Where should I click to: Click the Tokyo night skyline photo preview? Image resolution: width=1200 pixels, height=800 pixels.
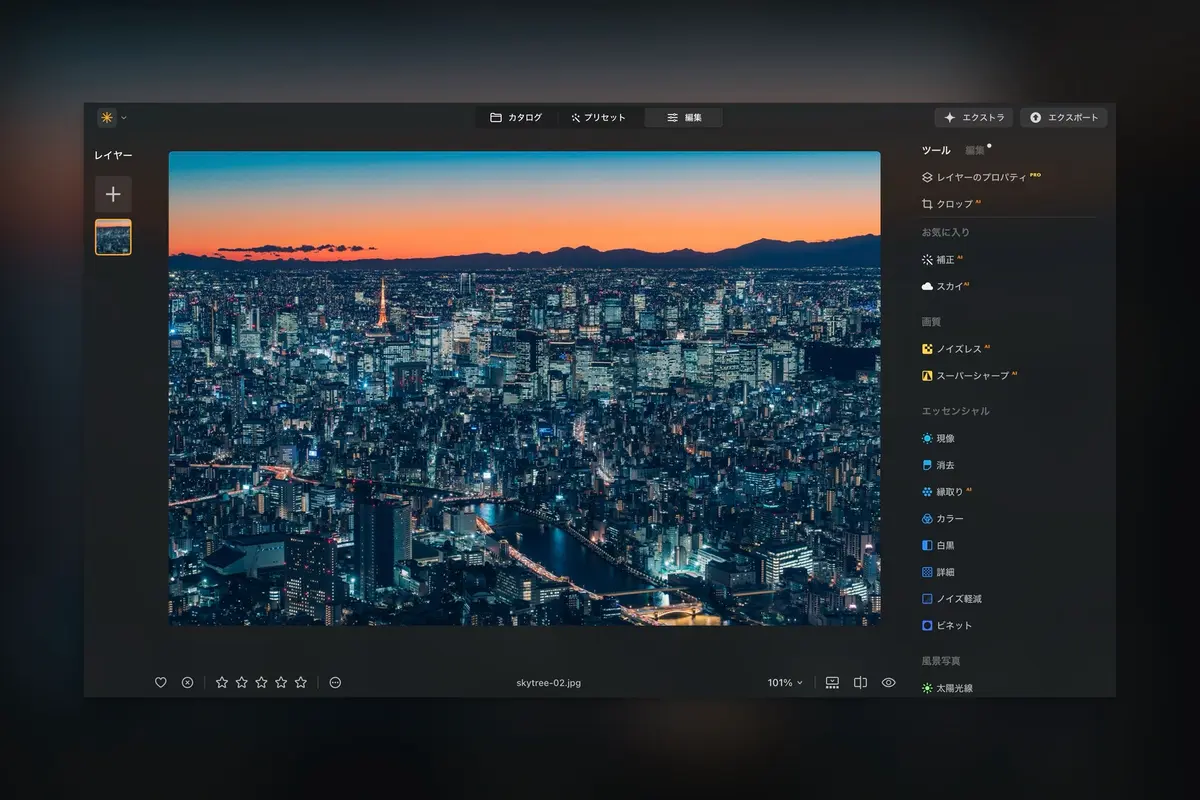524,389
